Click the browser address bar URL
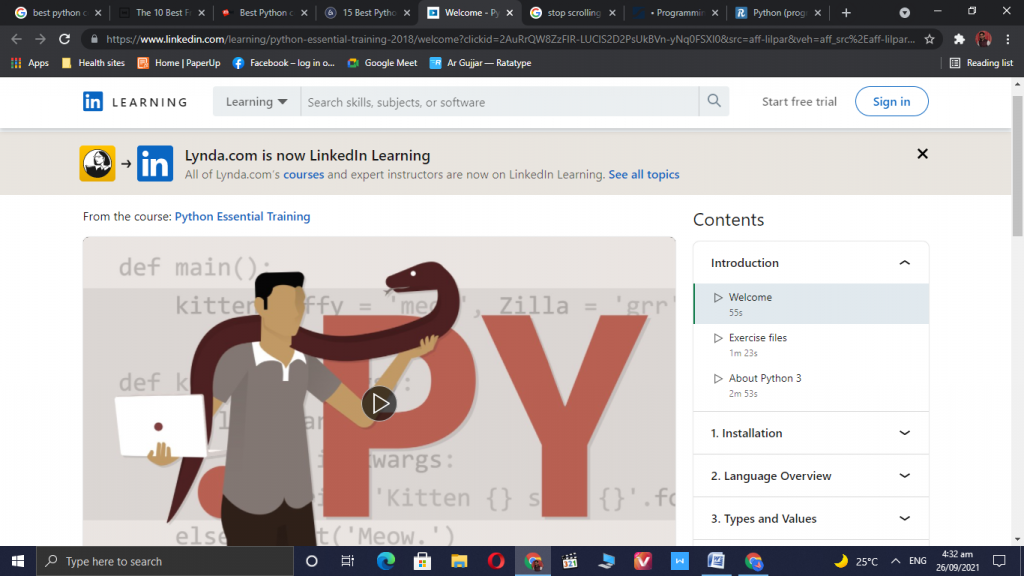 510,39
